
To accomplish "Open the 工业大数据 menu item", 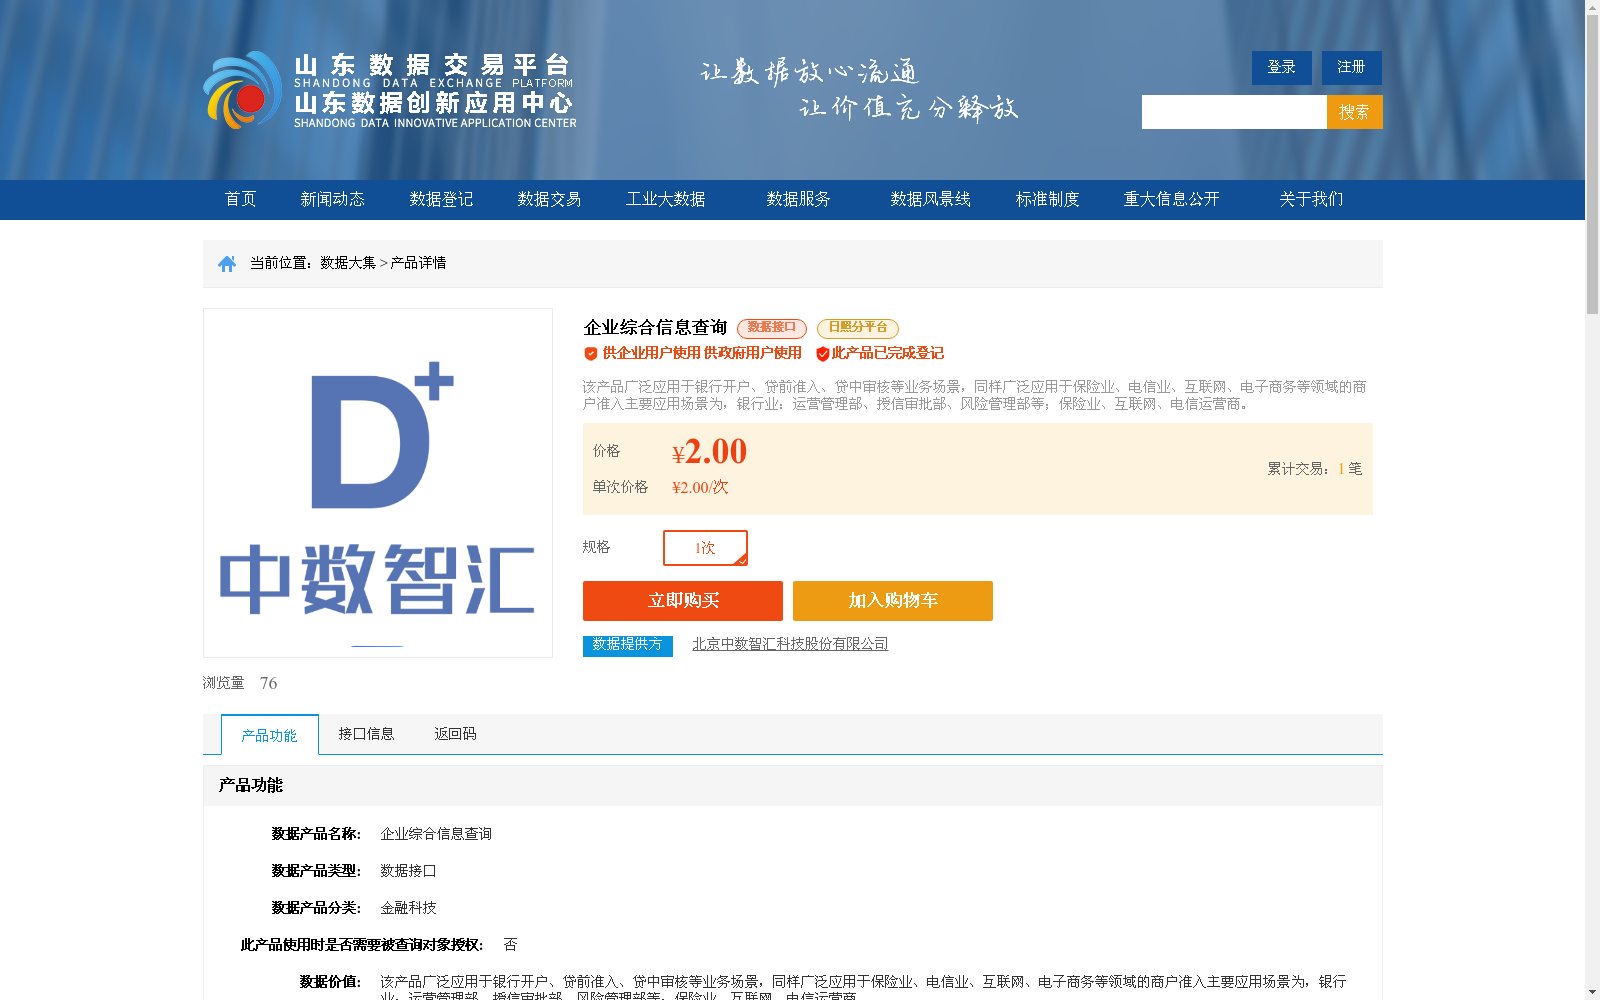I will click(x=665, y=199).
